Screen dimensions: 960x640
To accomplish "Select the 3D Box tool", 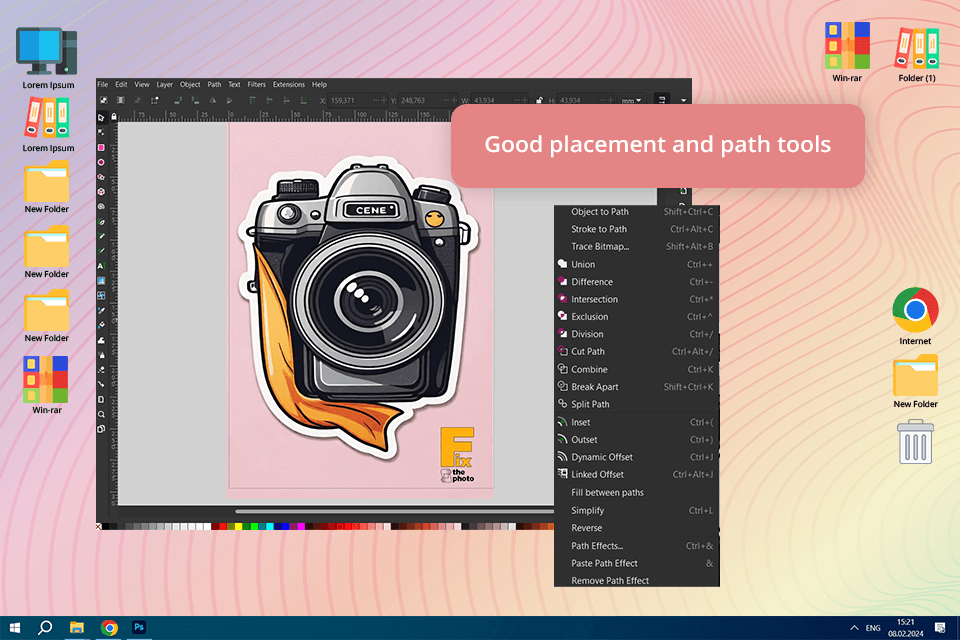I will 101,192.
